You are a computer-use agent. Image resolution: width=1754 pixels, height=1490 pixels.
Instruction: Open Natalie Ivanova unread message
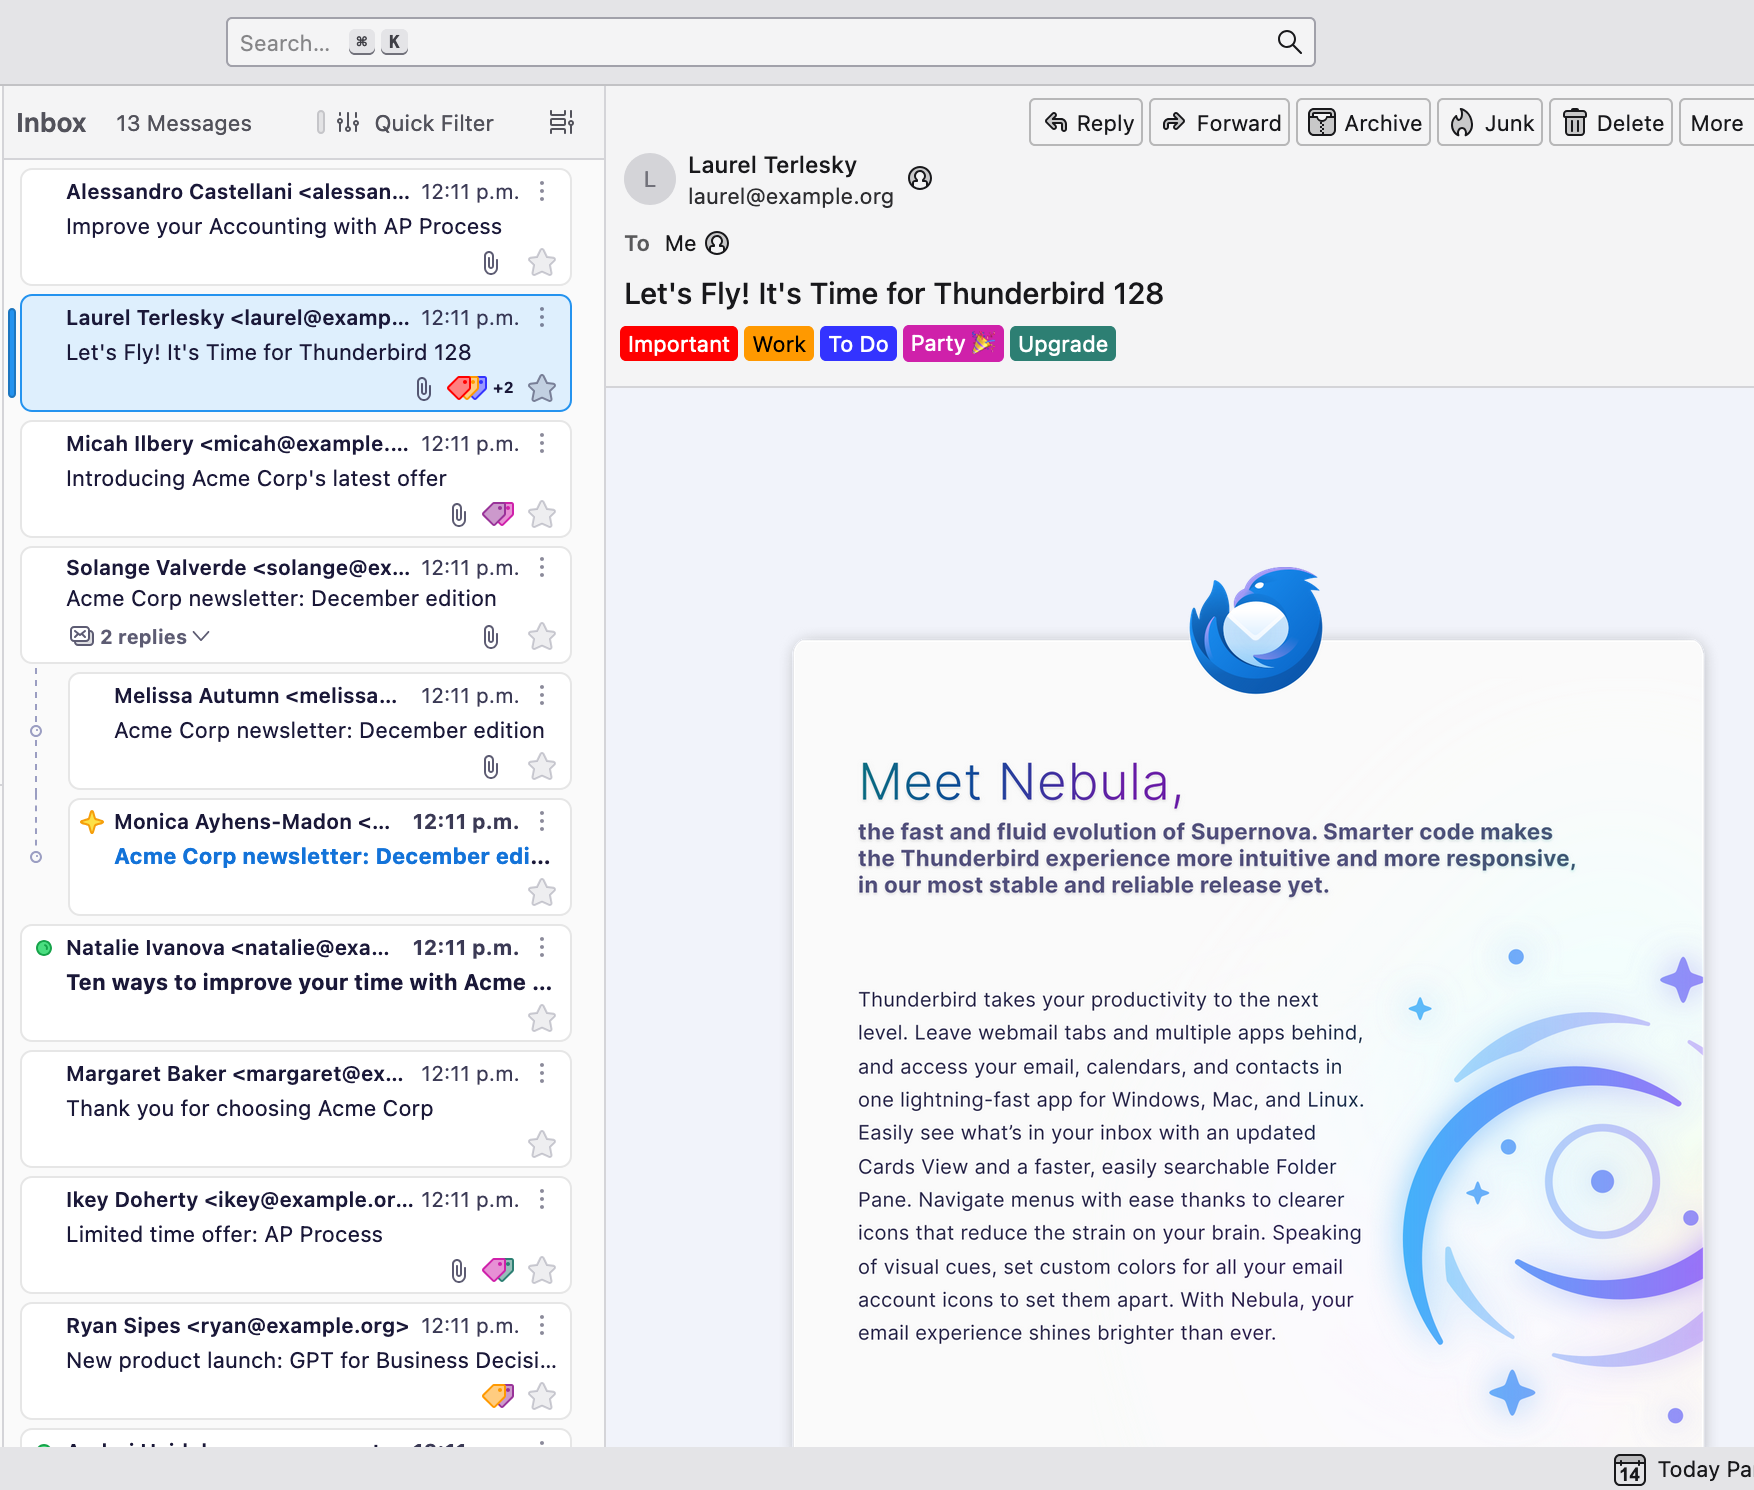coord(296,982)
